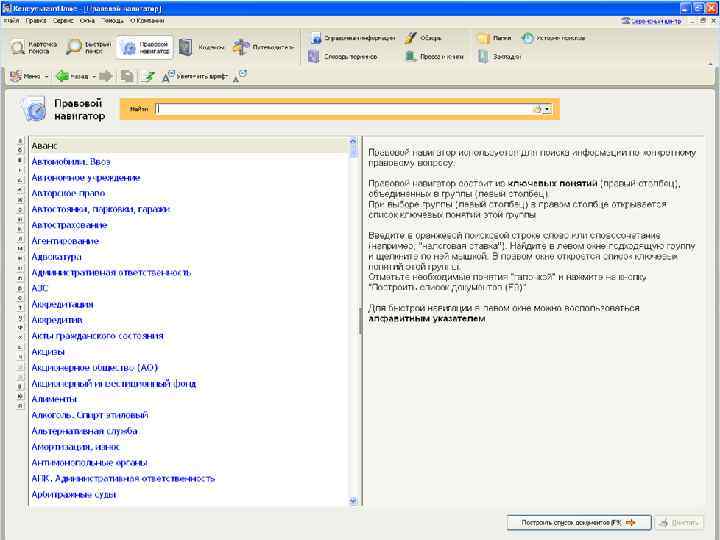This screenshot has height=540, width=720.
Task: Select Арбитражные суды group
Action: pyautogui.click(x=73, y=495)
